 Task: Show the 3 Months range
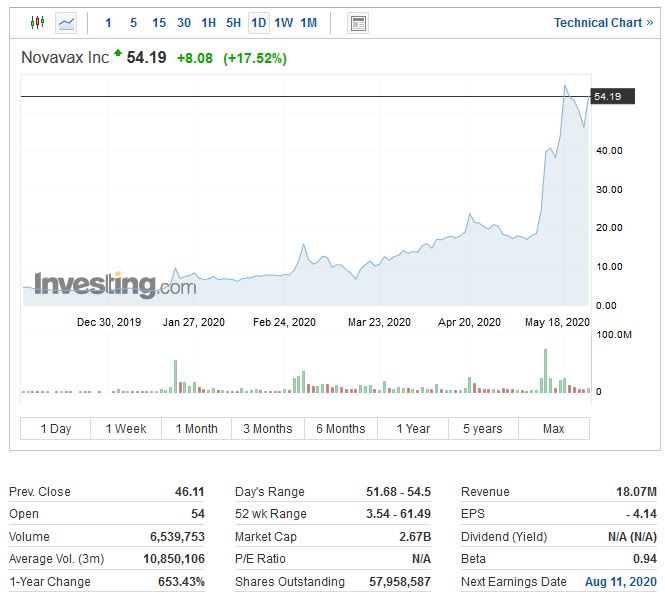click(x=268, y=429)
